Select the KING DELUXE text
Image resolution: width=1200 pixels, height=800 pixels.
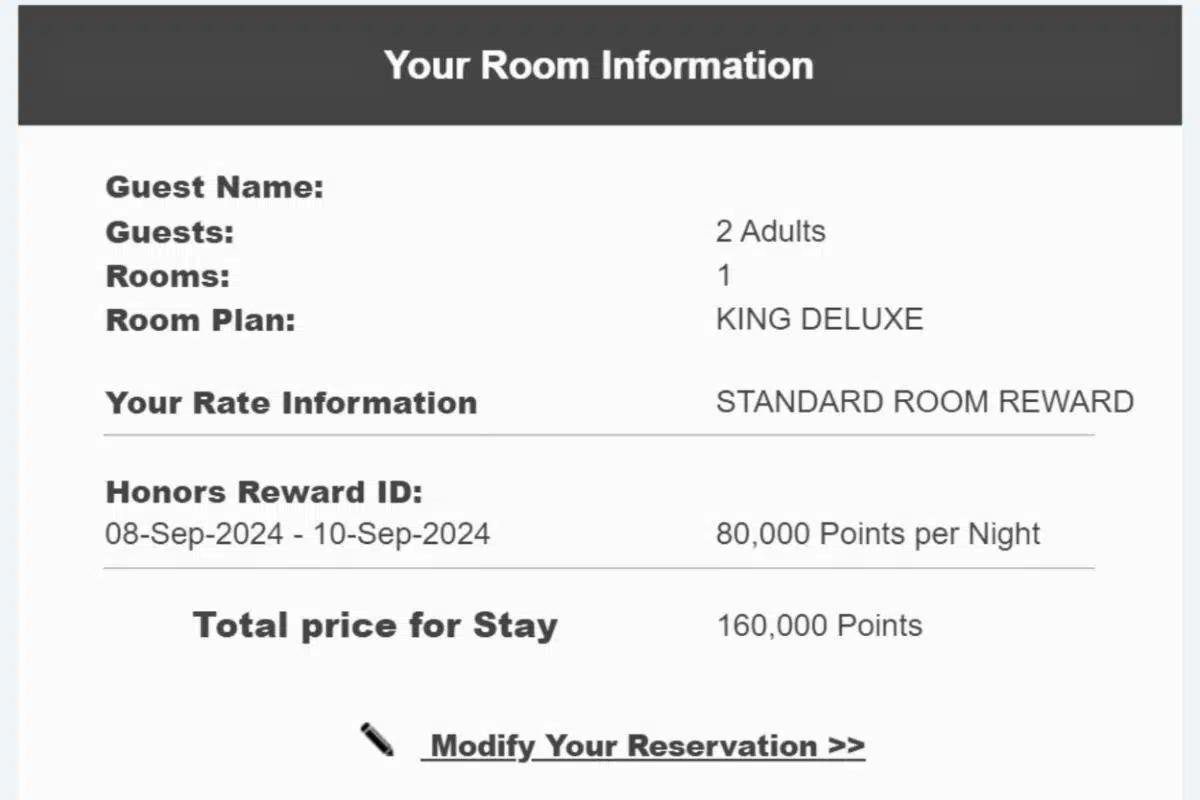click(819, 320)
